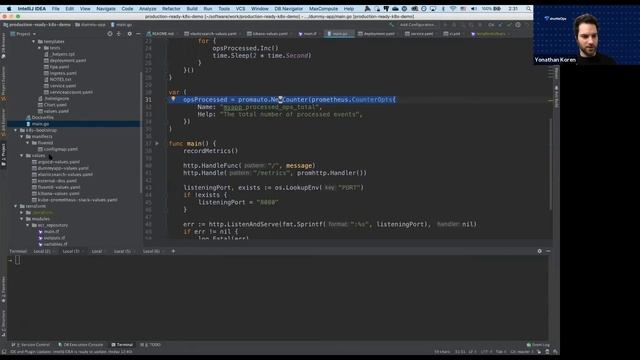Open the VCS menu

(240, 9)
